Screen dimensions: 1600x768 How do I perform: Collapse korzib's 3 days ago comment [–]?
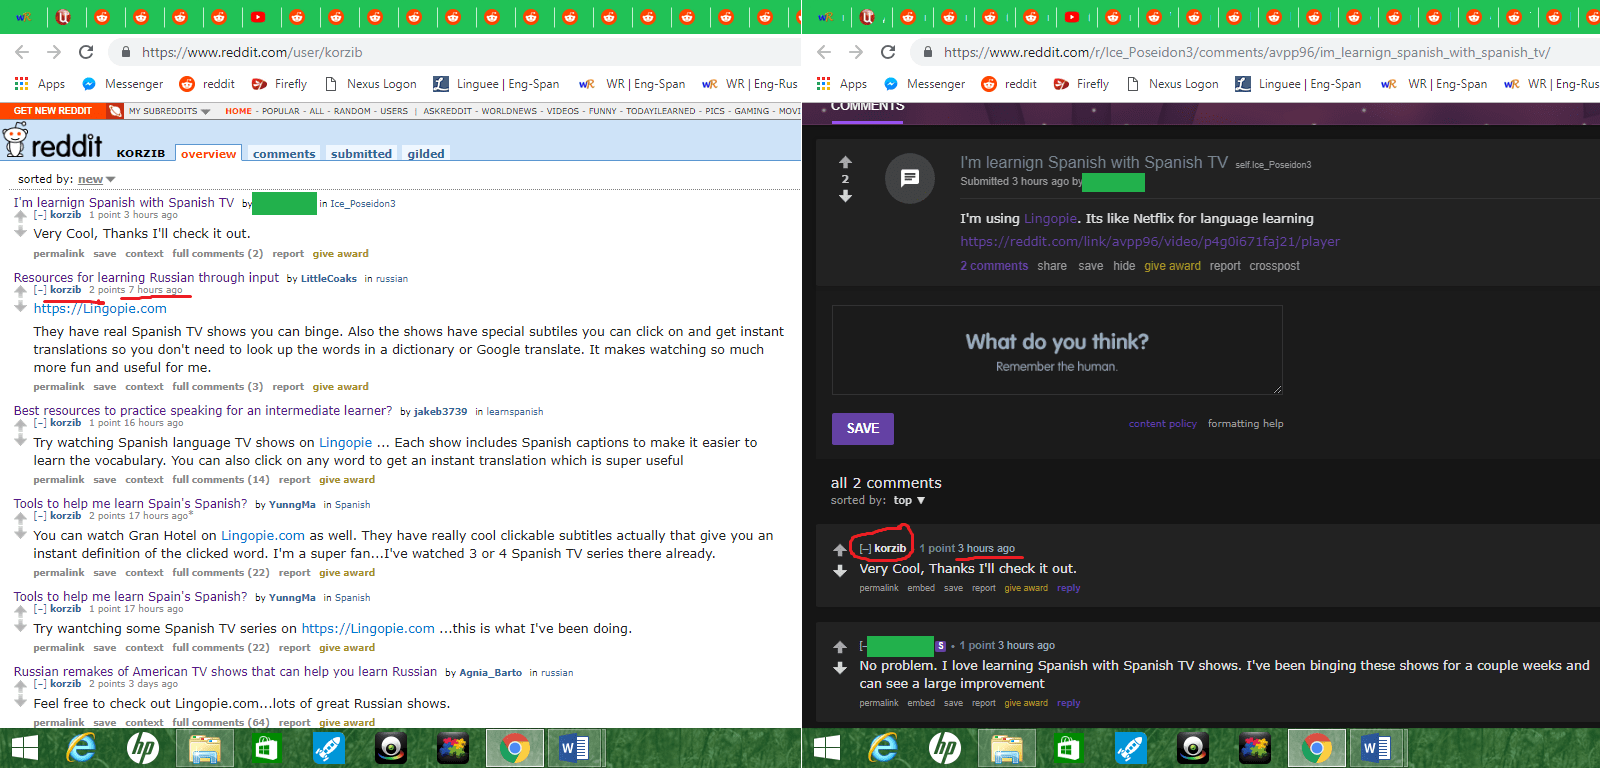(x=40, y=684)
